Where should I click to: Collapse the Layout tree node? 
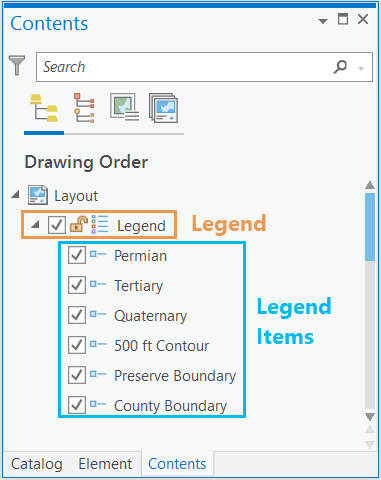point(15,195)
